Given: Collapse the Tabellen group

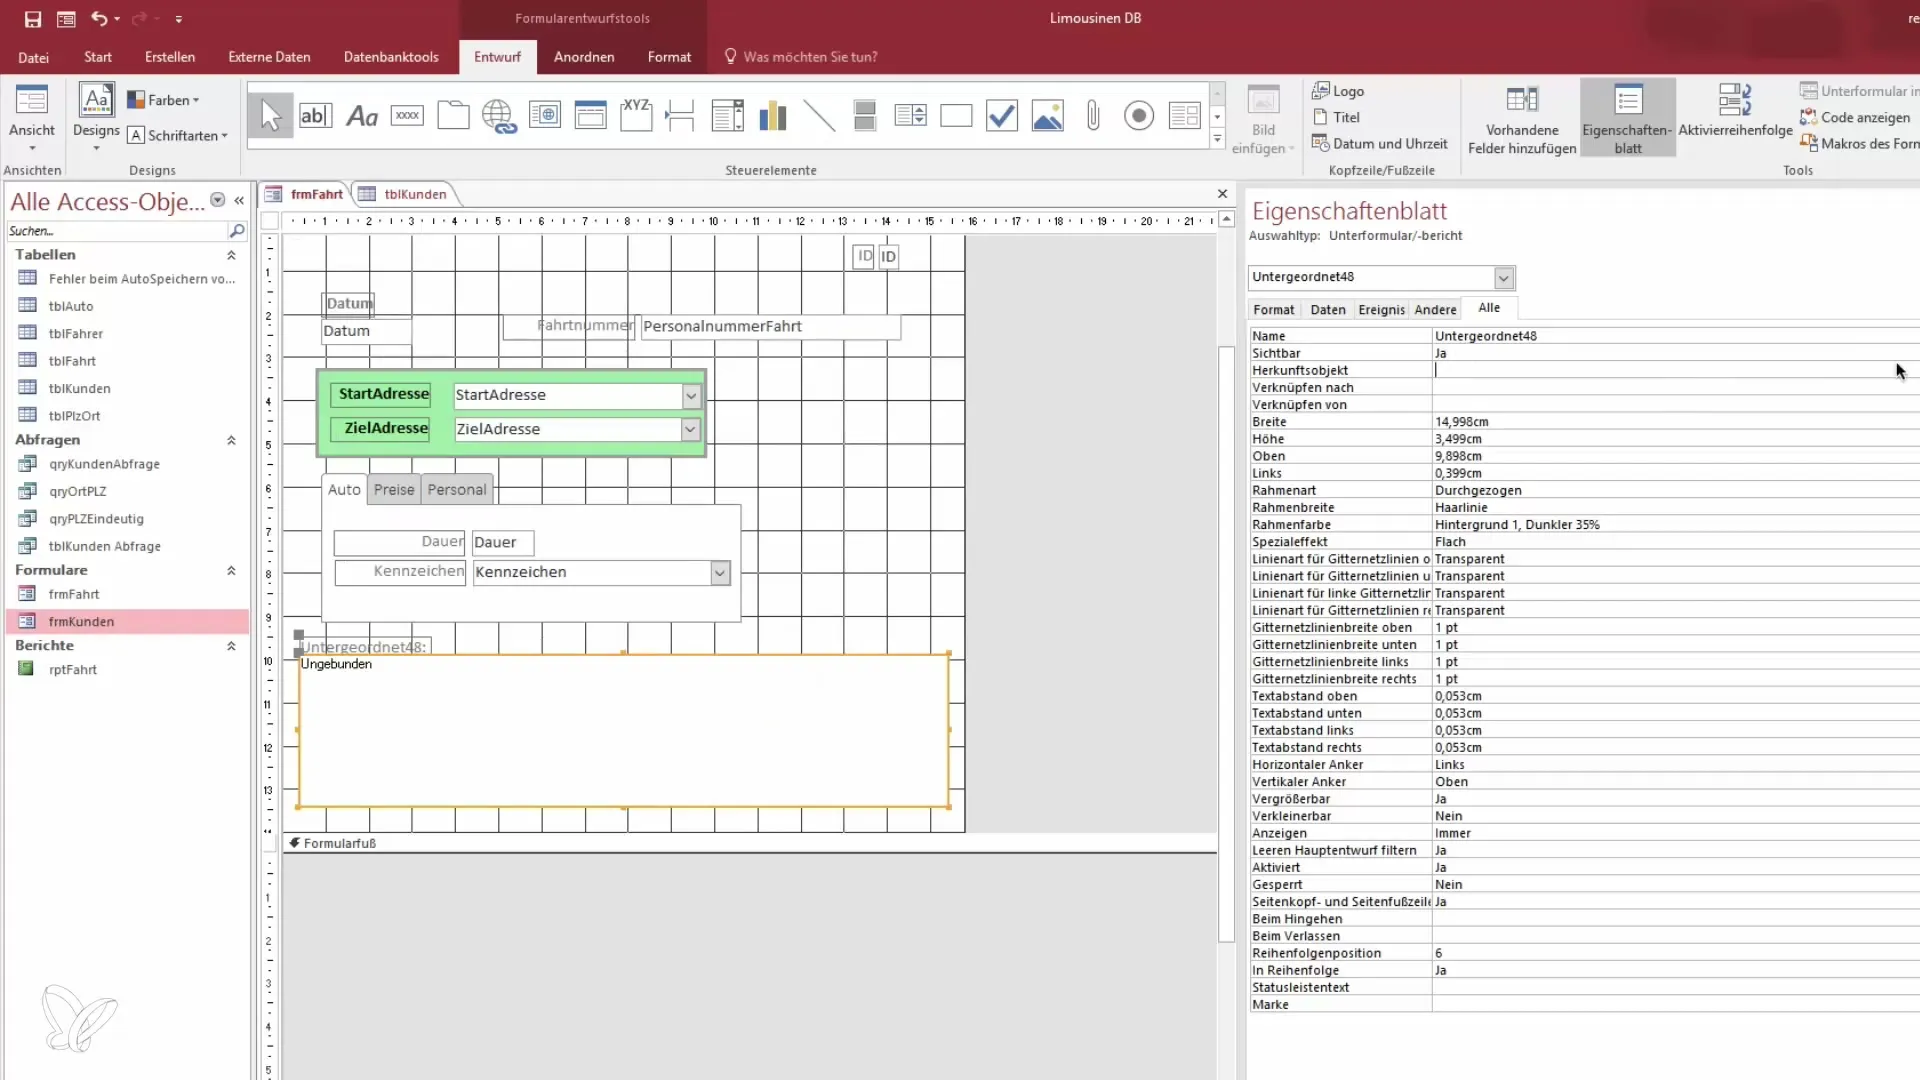Looking at the screenshot, I should [x=231, y=255].
